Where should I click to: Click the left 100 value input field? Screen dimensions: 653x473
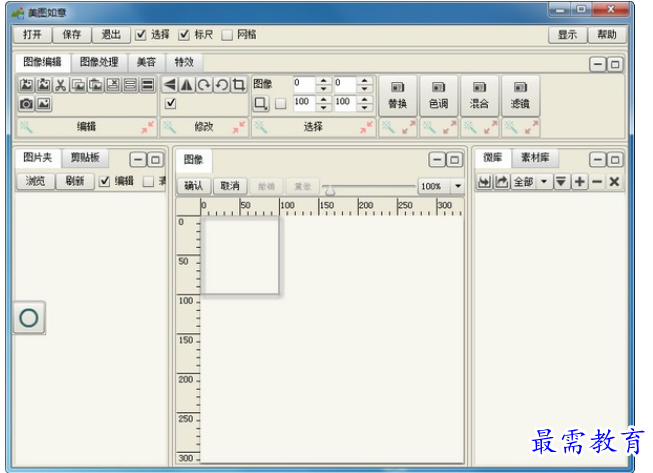304,103
